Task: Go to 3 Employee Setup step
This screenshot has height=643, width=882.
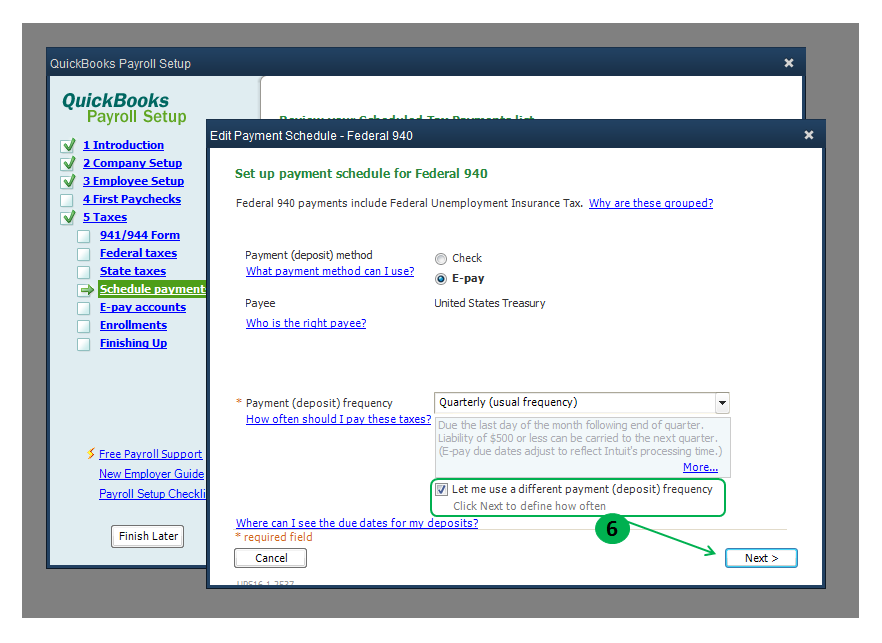Action: (x=133, y=181)
